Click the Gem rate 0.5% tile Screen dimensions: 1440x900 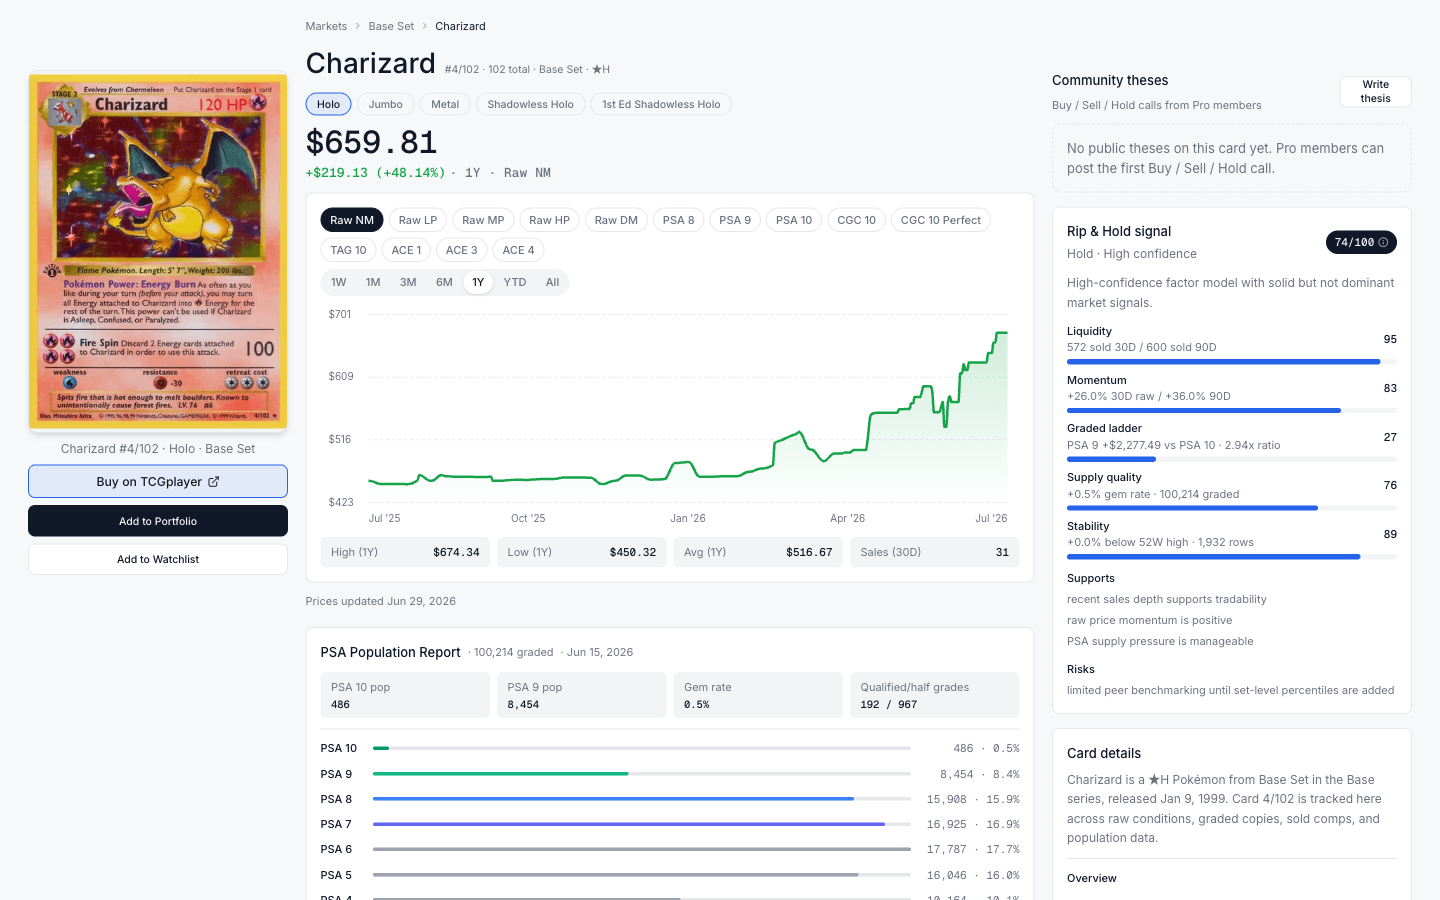(x=758, y=695)
